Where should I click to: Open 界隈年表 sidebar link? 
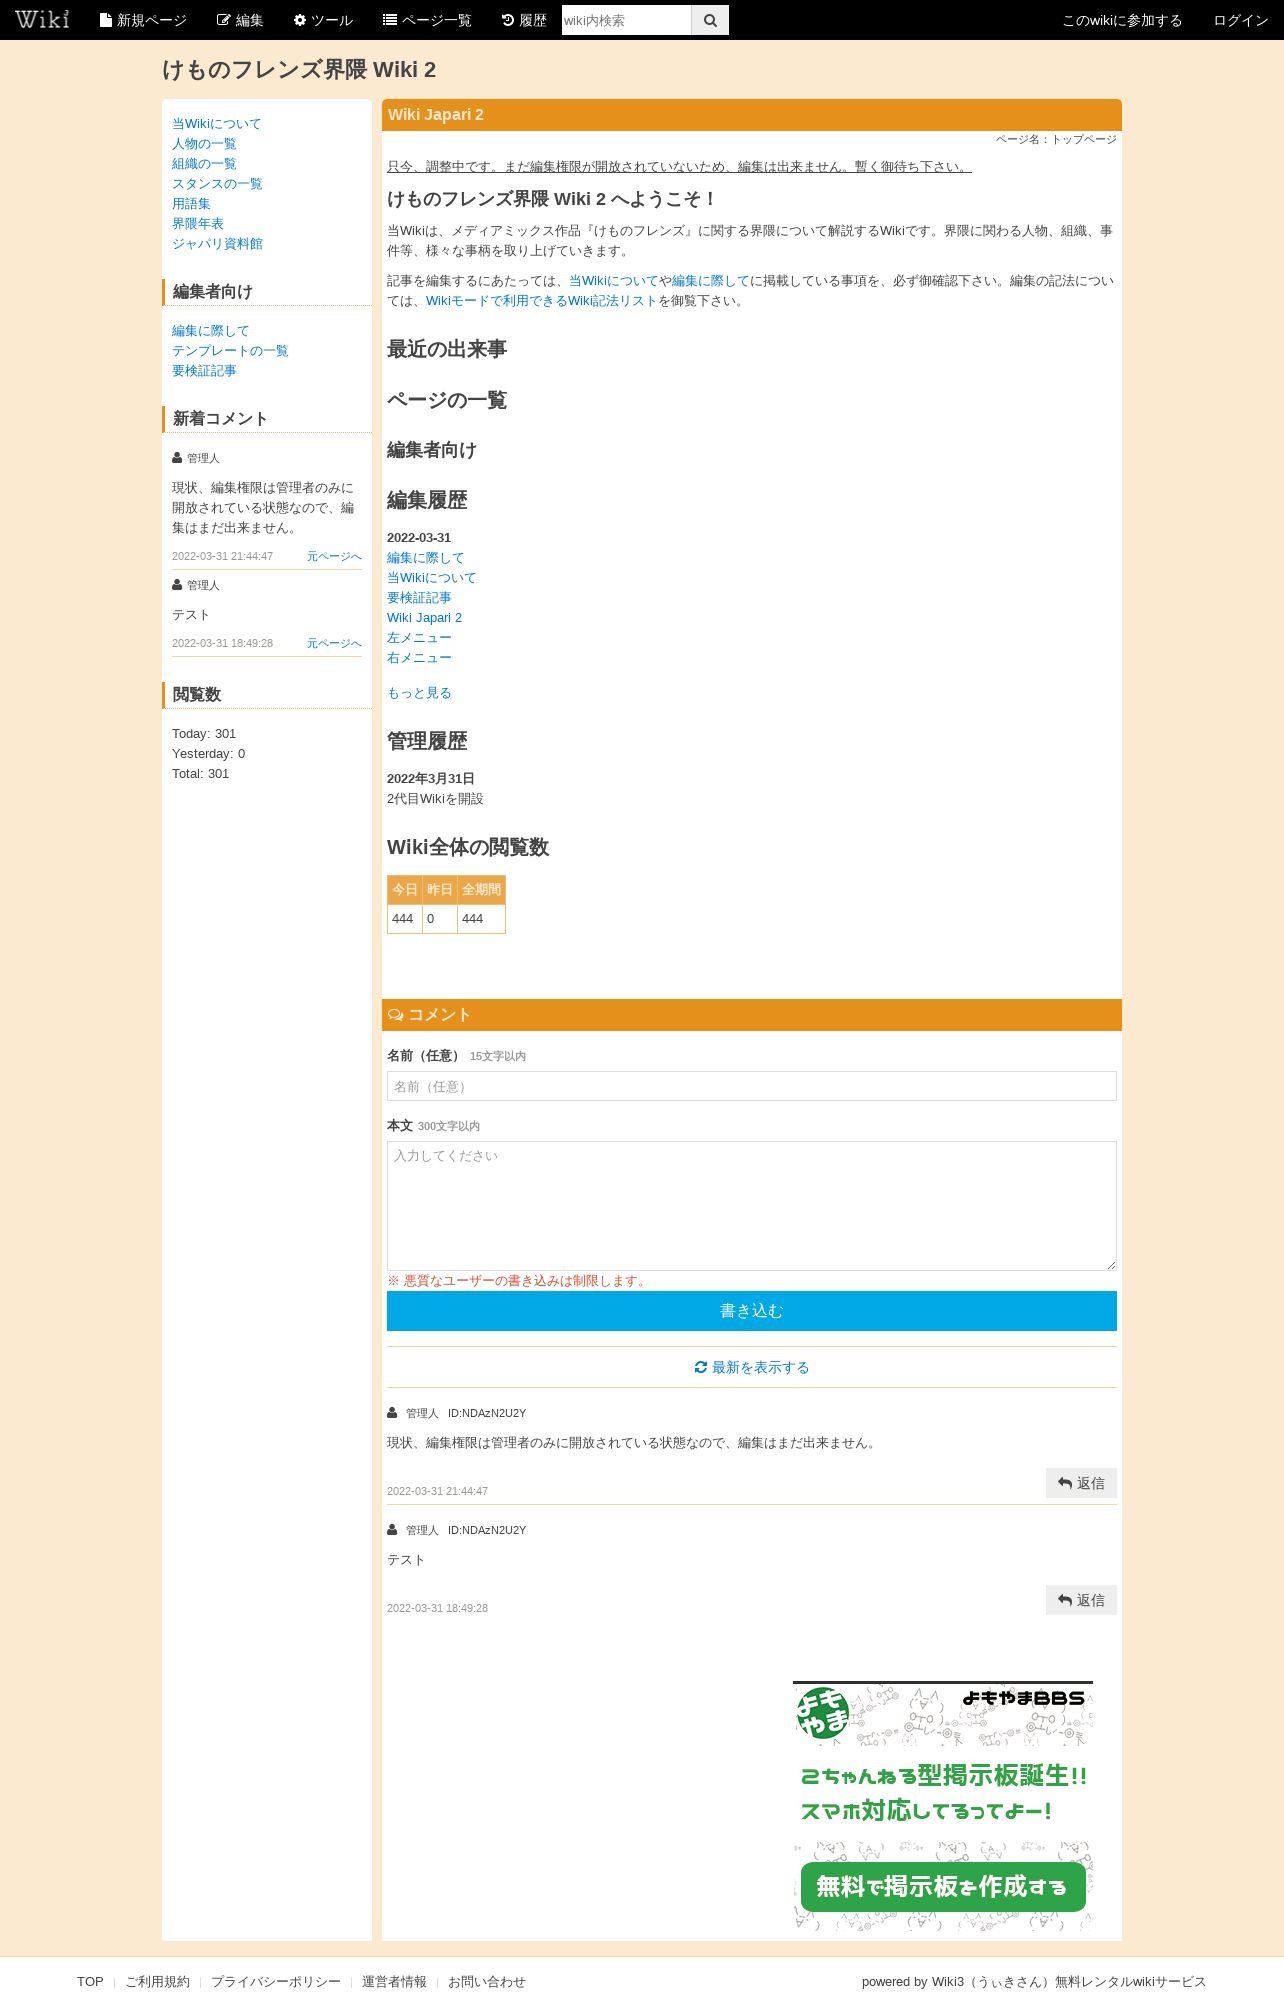tap(198, 224)
